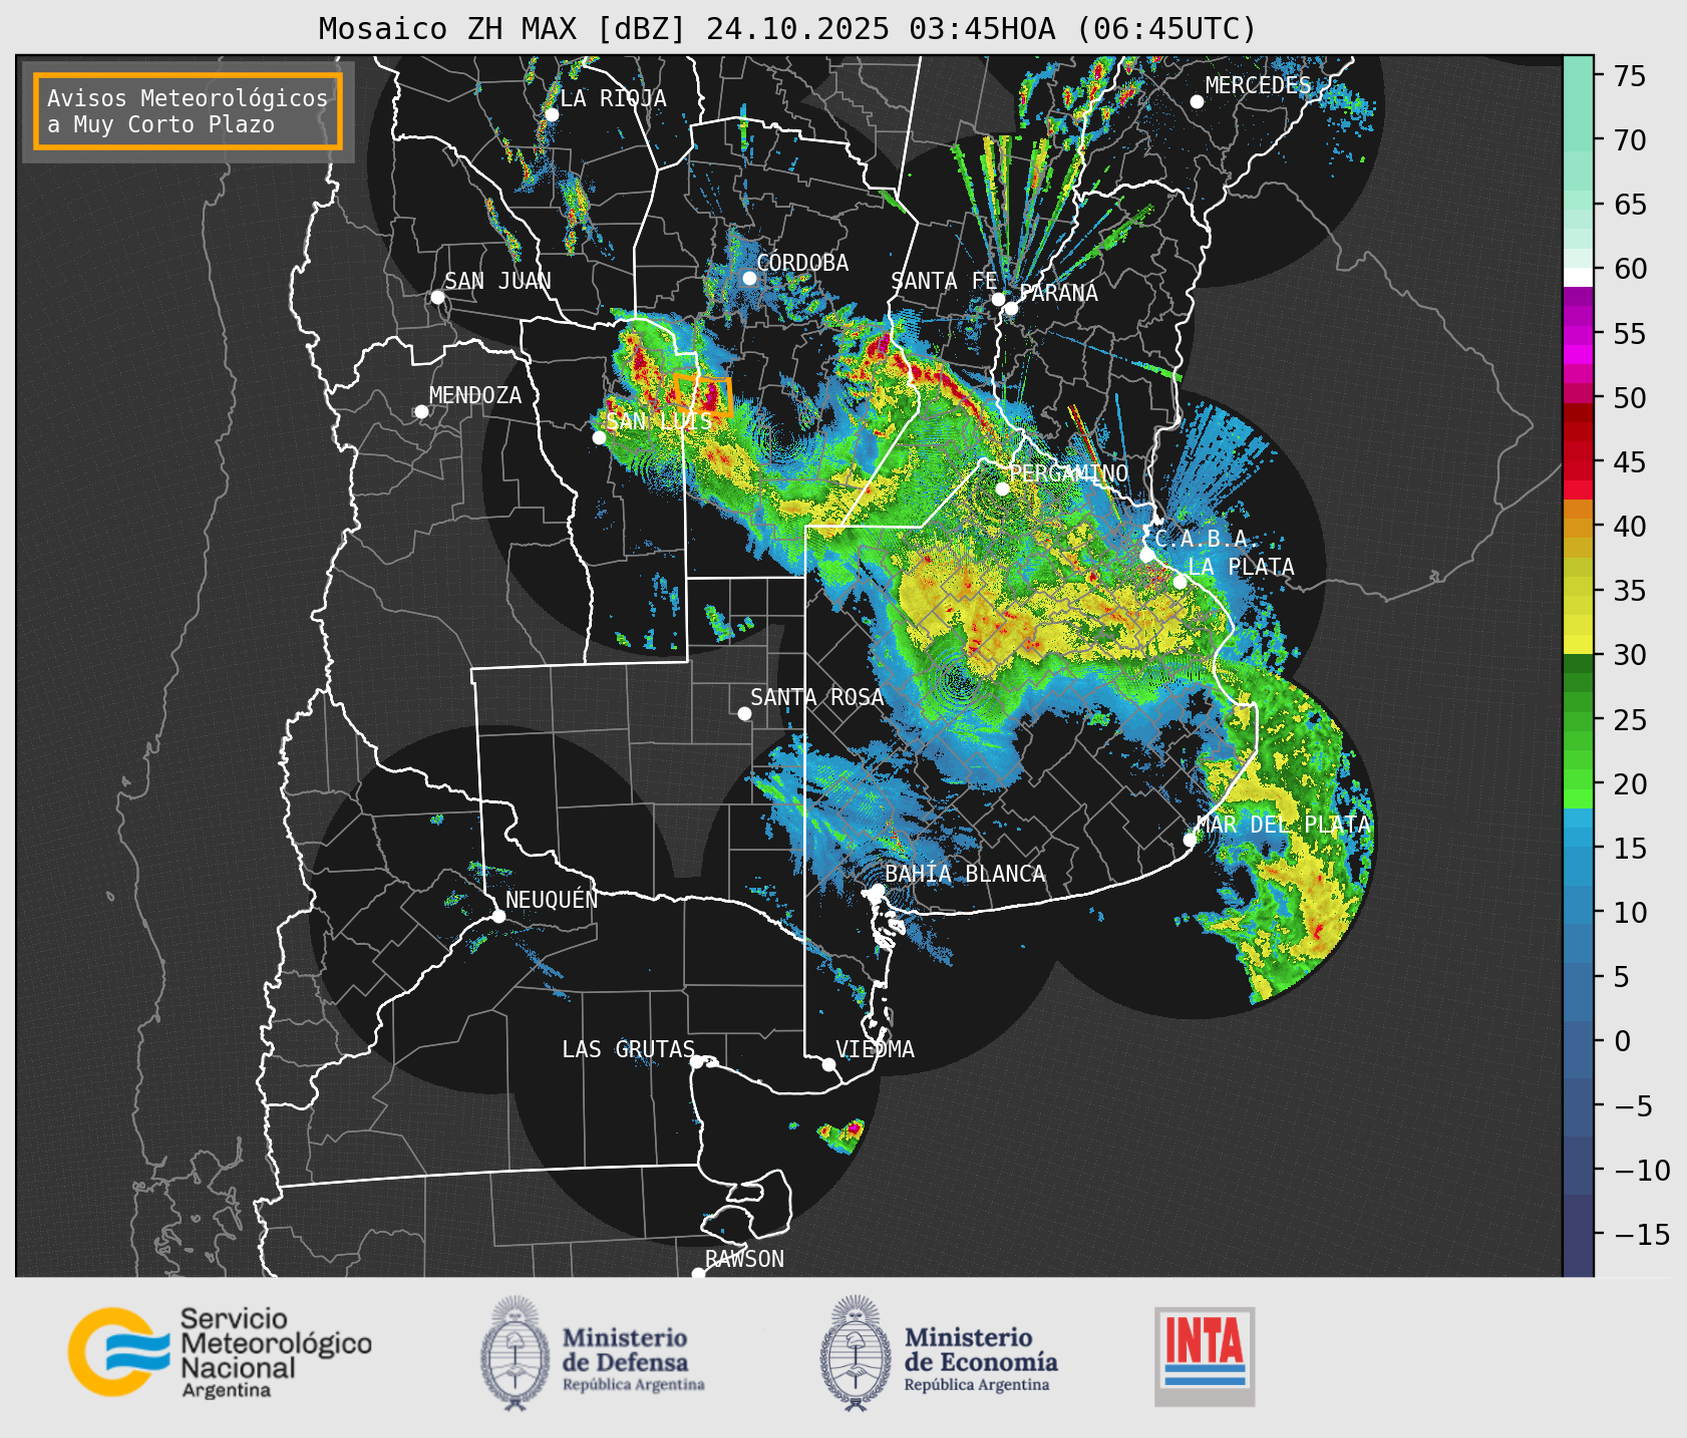Click the SAN JUAN city label
1687x1438 pixels.
point(498,281)
